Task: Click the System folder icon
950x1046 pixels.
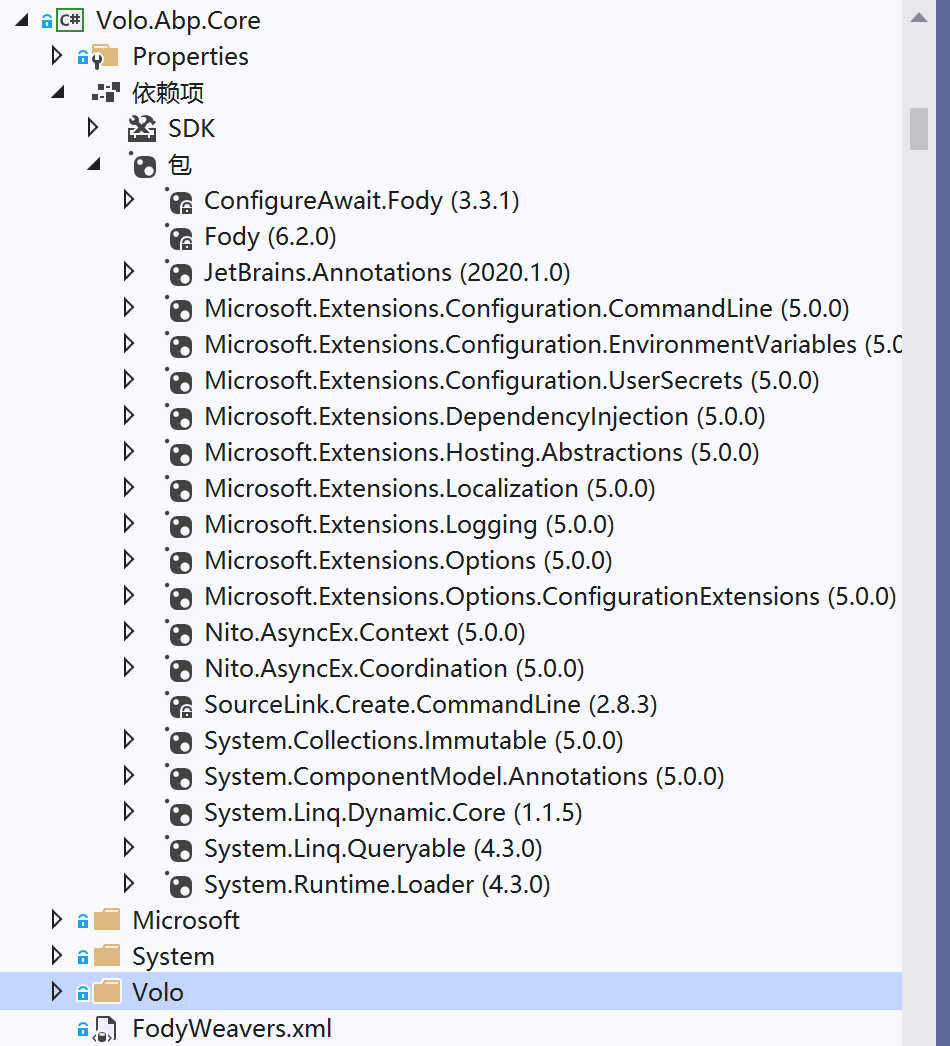Action: pyautogui.click(x=107, y=956)
